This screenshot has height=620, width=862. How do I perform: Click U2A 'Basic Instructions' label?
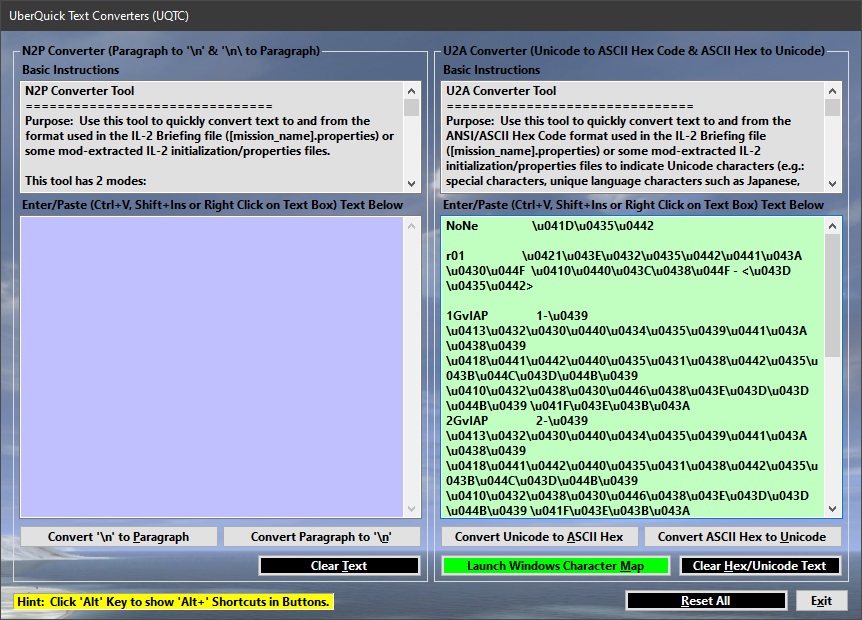[x=491, y=70]
